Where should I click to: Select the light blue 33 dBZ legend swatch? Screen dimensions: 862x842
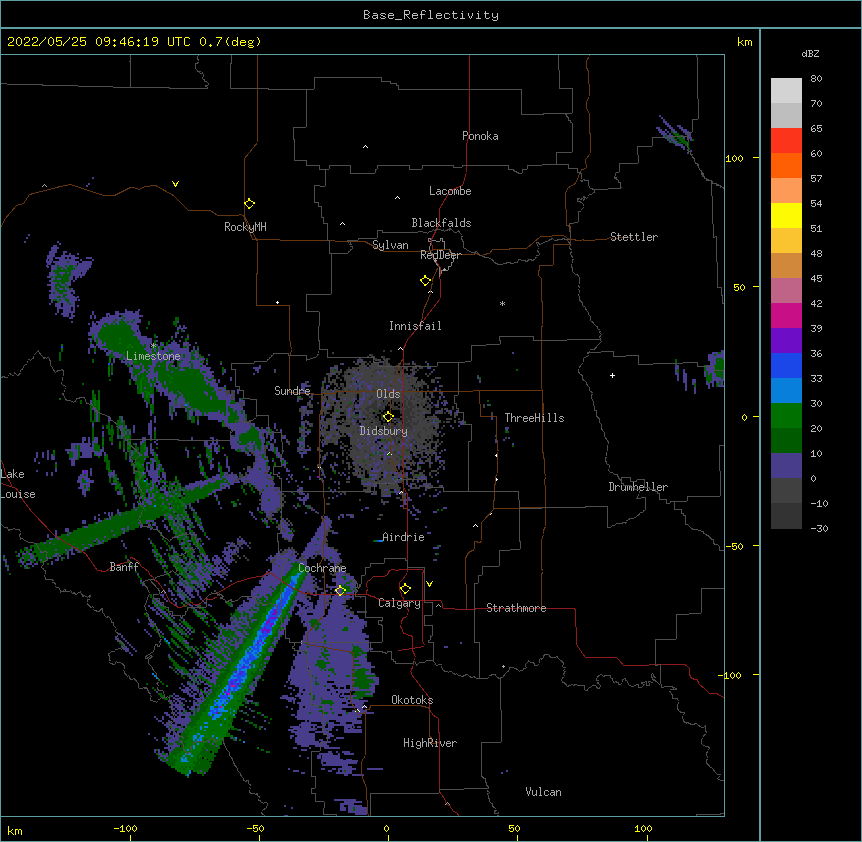tap(786, 391)
